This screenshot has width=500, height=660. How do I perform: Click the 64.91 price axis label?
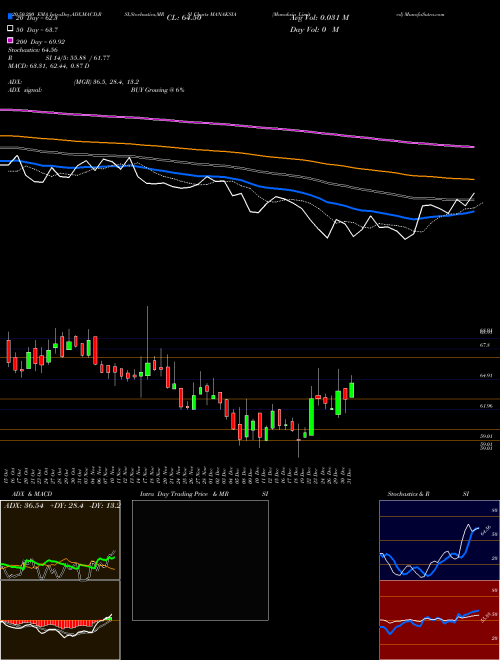coord(486,375)
